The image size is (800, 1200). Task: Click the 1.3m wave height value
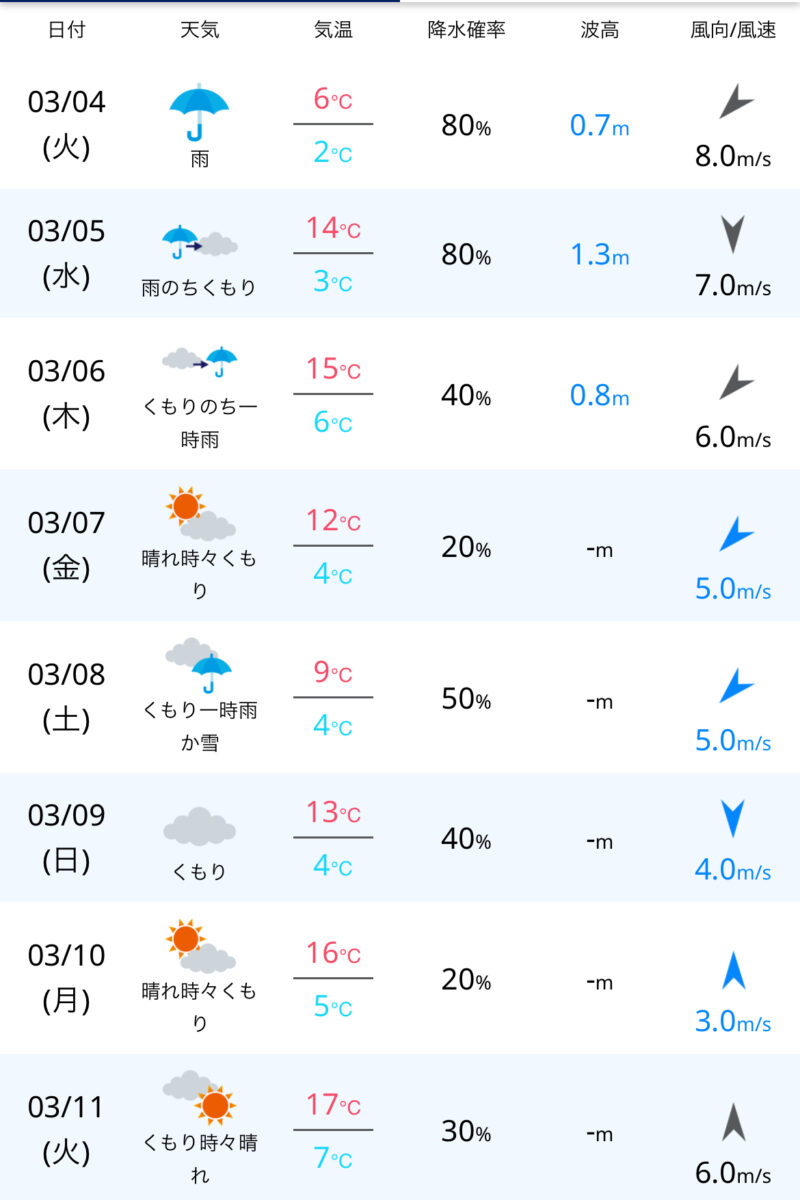click(x=600, y=254)
